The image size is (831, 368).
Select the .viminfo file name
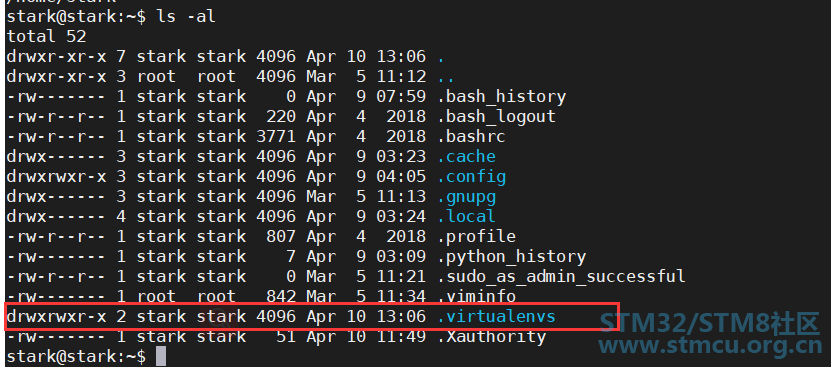(x=476, y=296)
